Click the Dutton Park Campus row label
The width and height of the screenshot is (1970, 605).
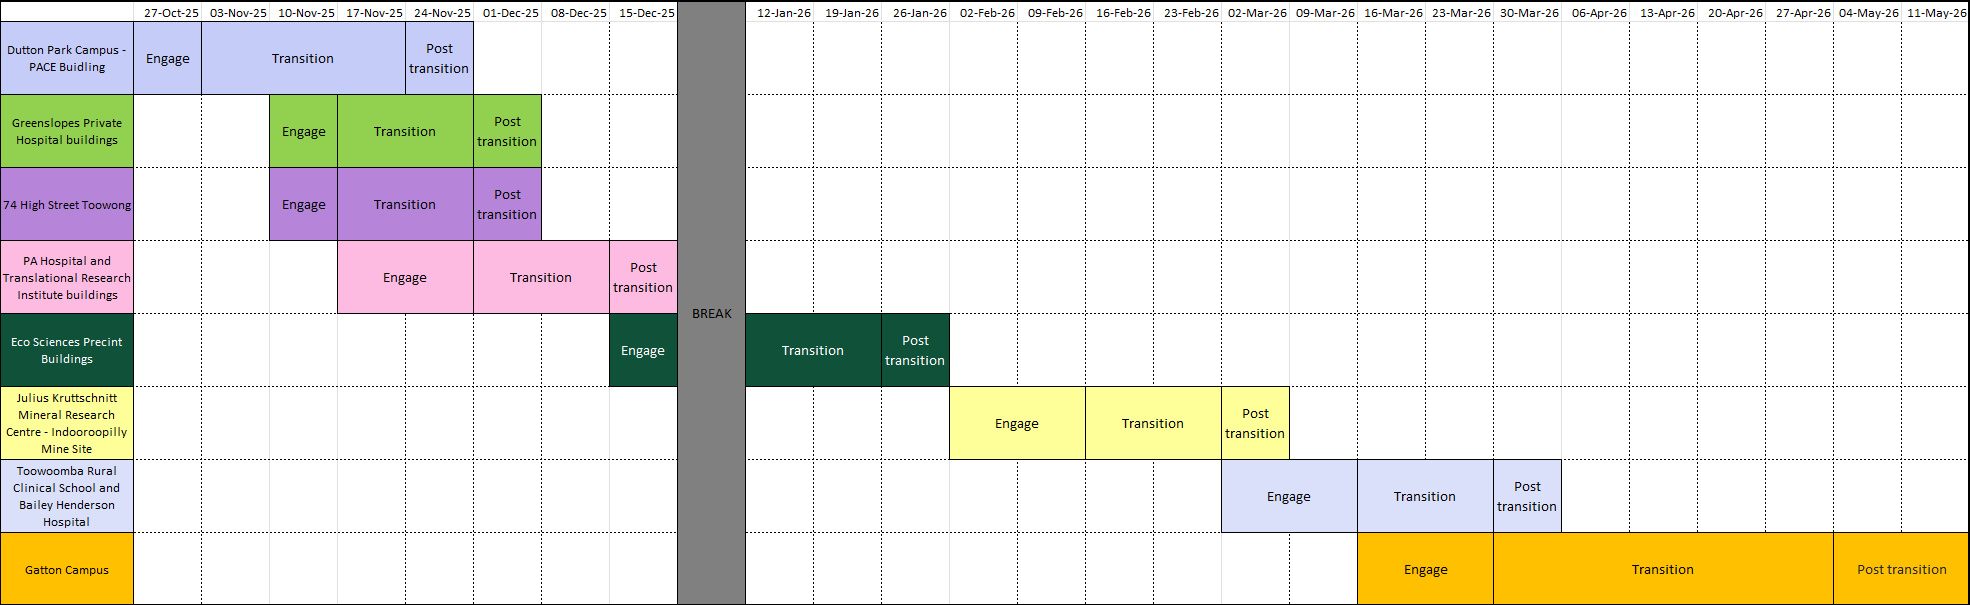(67, 58)
